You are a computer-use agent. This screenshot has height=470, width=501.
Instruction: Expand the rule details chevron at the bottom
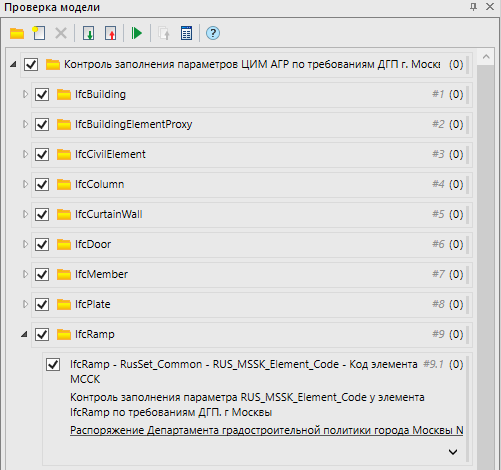coord(453,452)
